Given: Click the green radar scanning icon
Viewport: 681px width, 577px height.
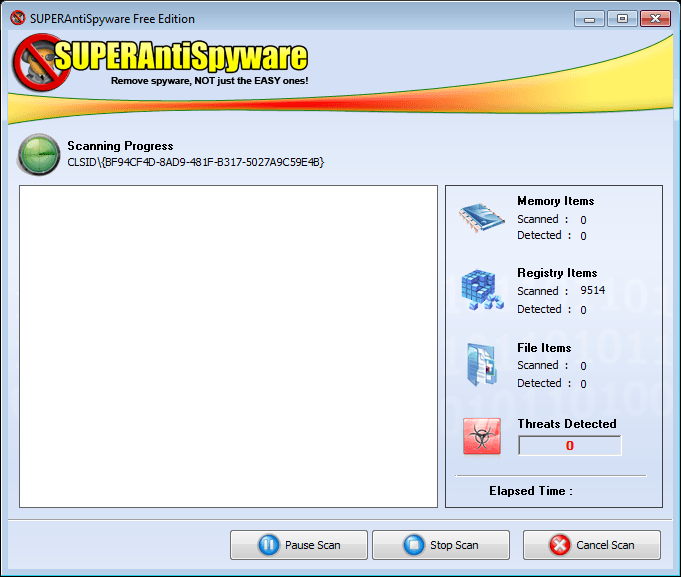Looking at the screenshot, I should pos(39,154).
